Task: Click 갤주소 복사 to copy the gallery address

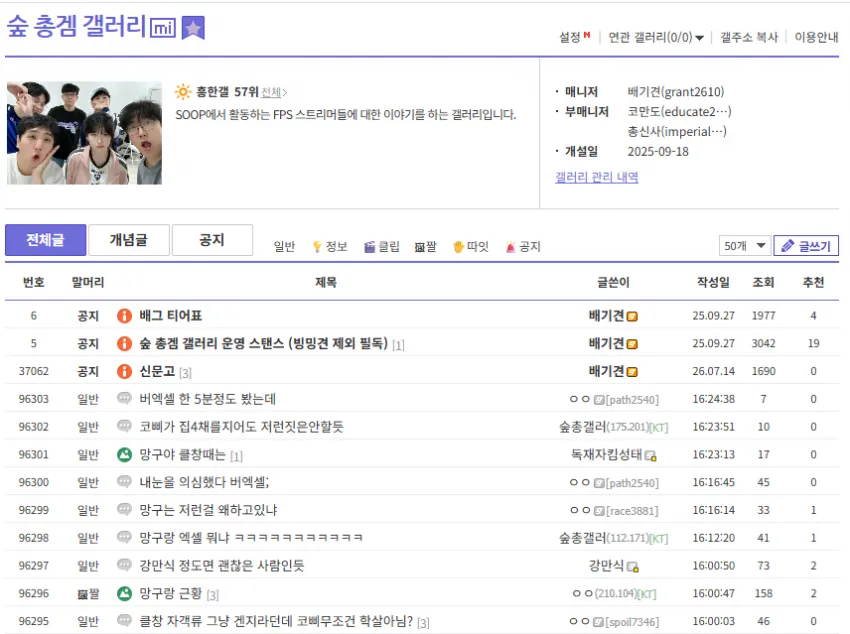Action: (x=749, y=37)
